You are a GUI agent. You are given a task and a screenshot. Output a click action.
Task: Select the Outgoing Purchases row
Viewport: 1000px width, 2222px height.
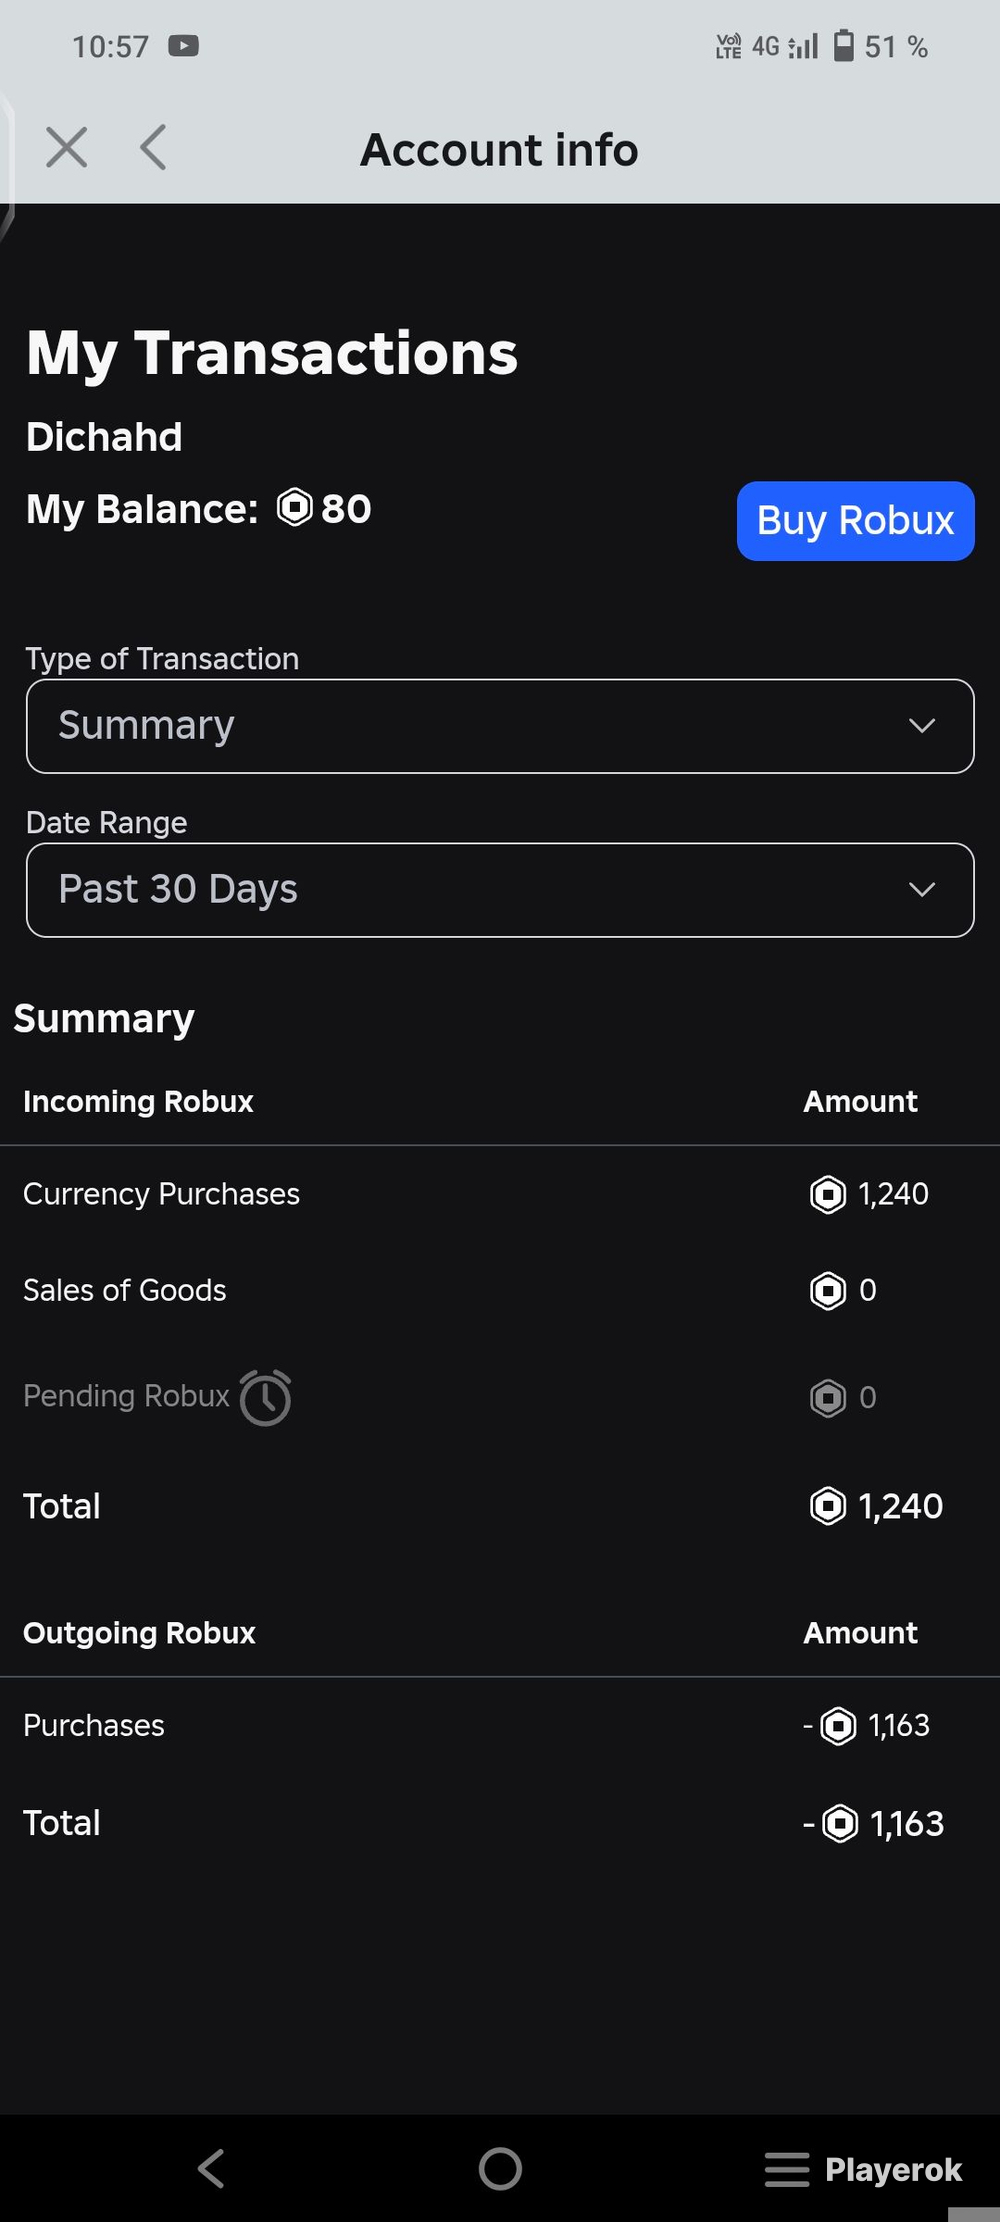point(500,1726)
